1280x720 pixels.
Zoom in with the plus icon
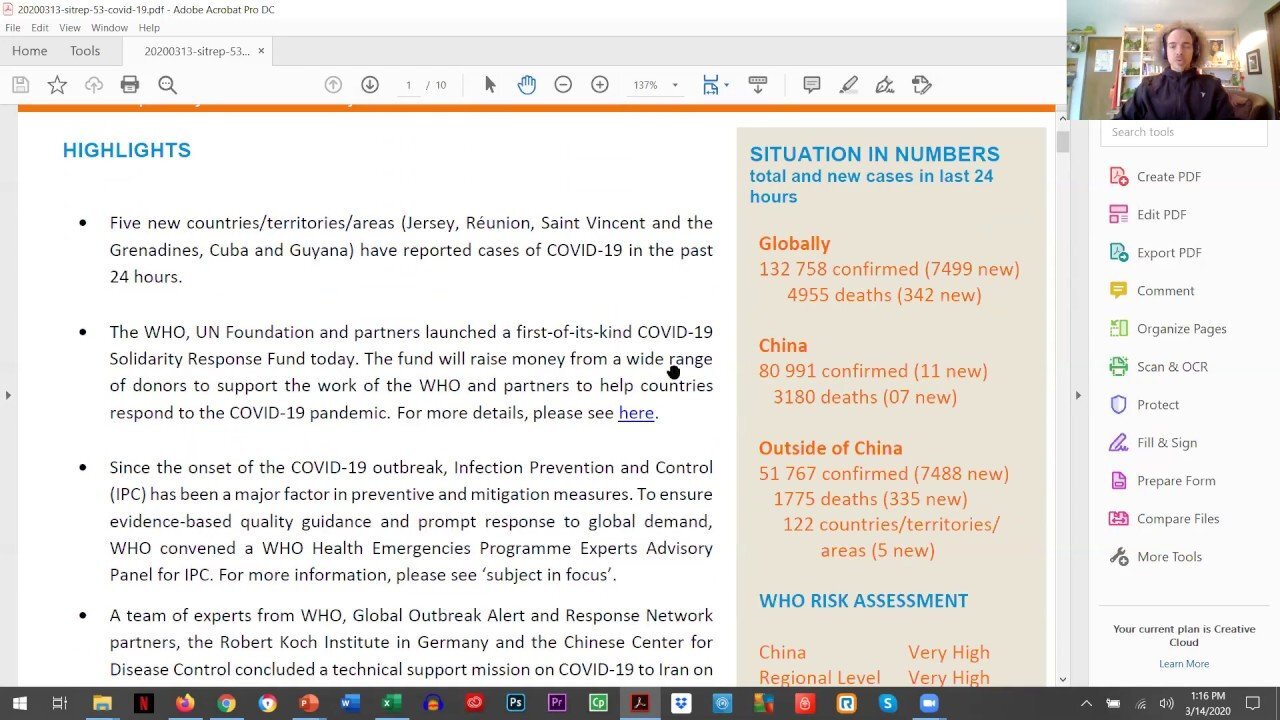click(x=600, y=85)
